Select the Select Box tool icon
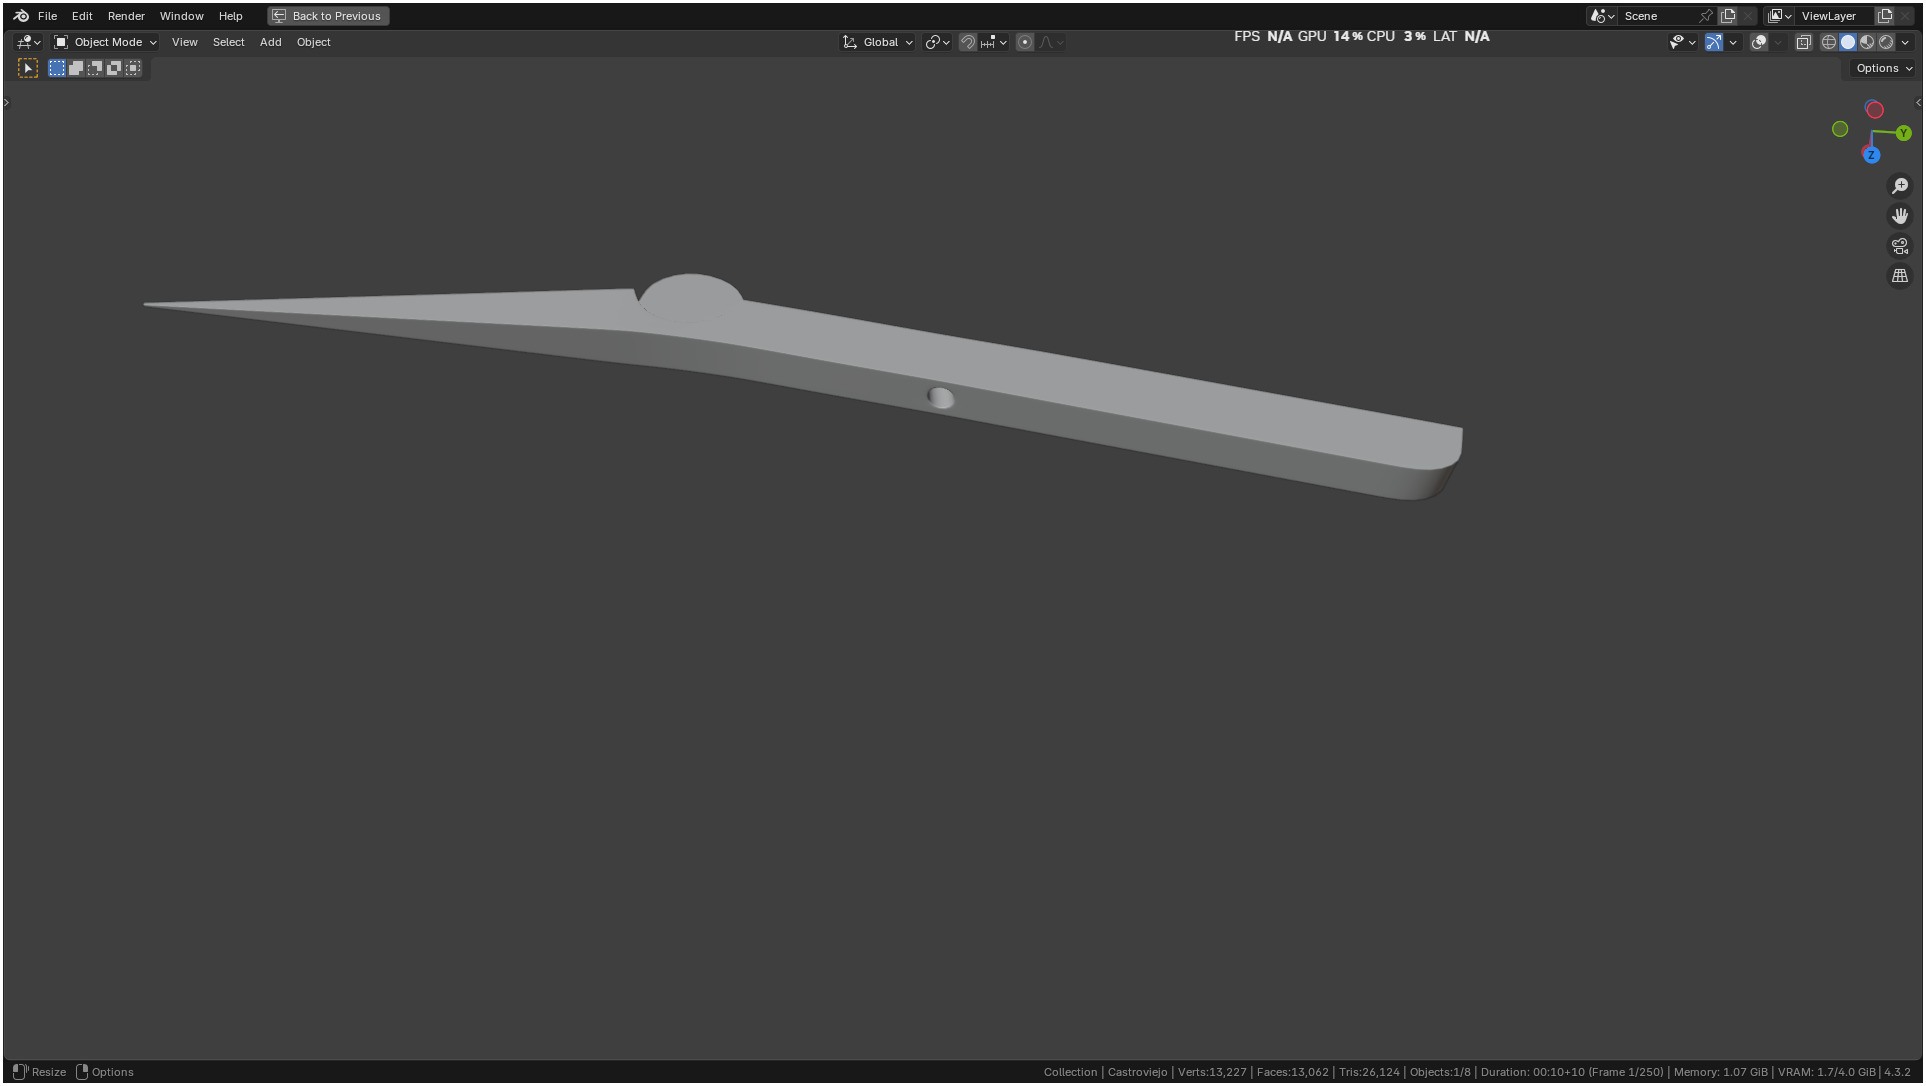Viewport: 1926px width, 1086px height. coord(28,68)
